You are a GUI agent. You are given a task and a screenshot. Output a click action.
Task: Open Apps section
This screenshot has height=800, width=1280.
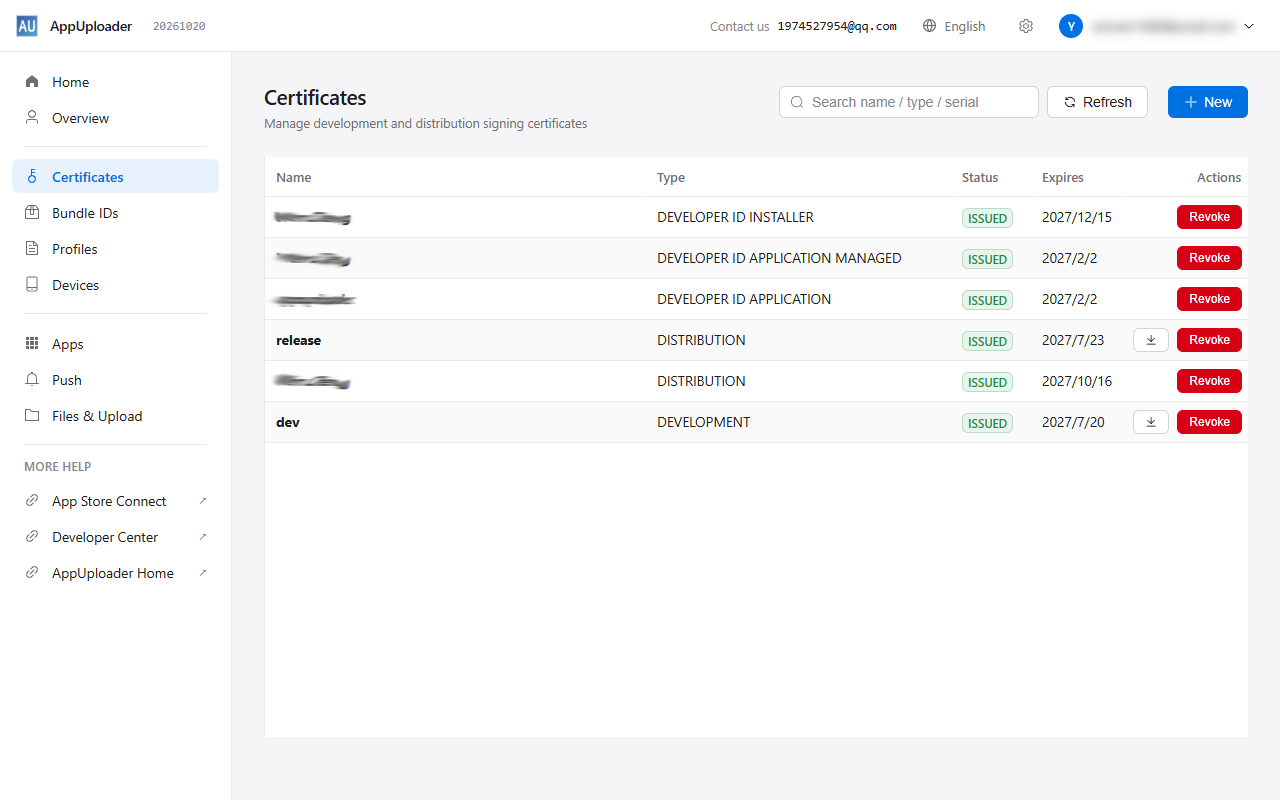115,344
